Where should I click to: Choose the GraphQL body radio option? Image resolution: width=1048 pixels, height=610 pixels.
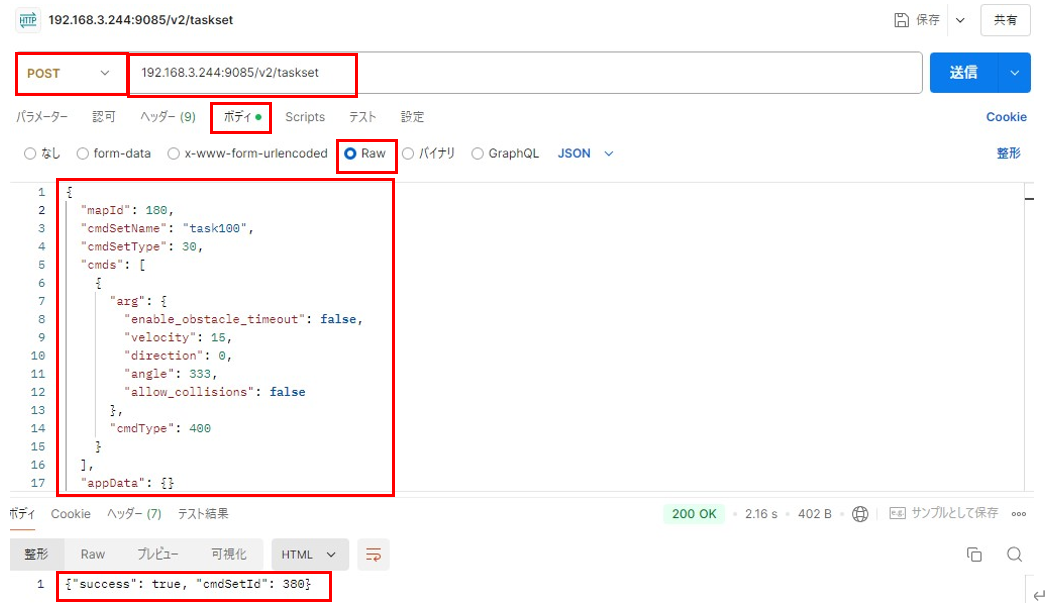[477, 154]
